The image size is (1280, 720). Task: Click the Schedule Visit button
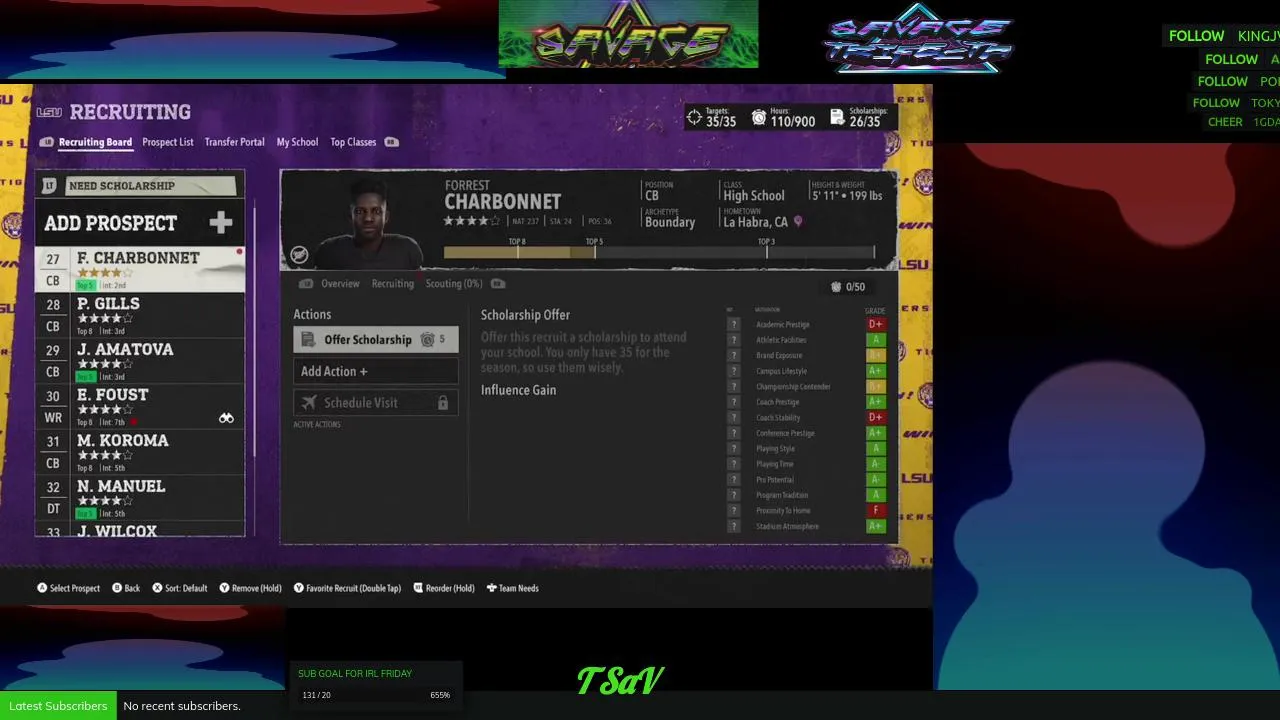pos(376,403)
